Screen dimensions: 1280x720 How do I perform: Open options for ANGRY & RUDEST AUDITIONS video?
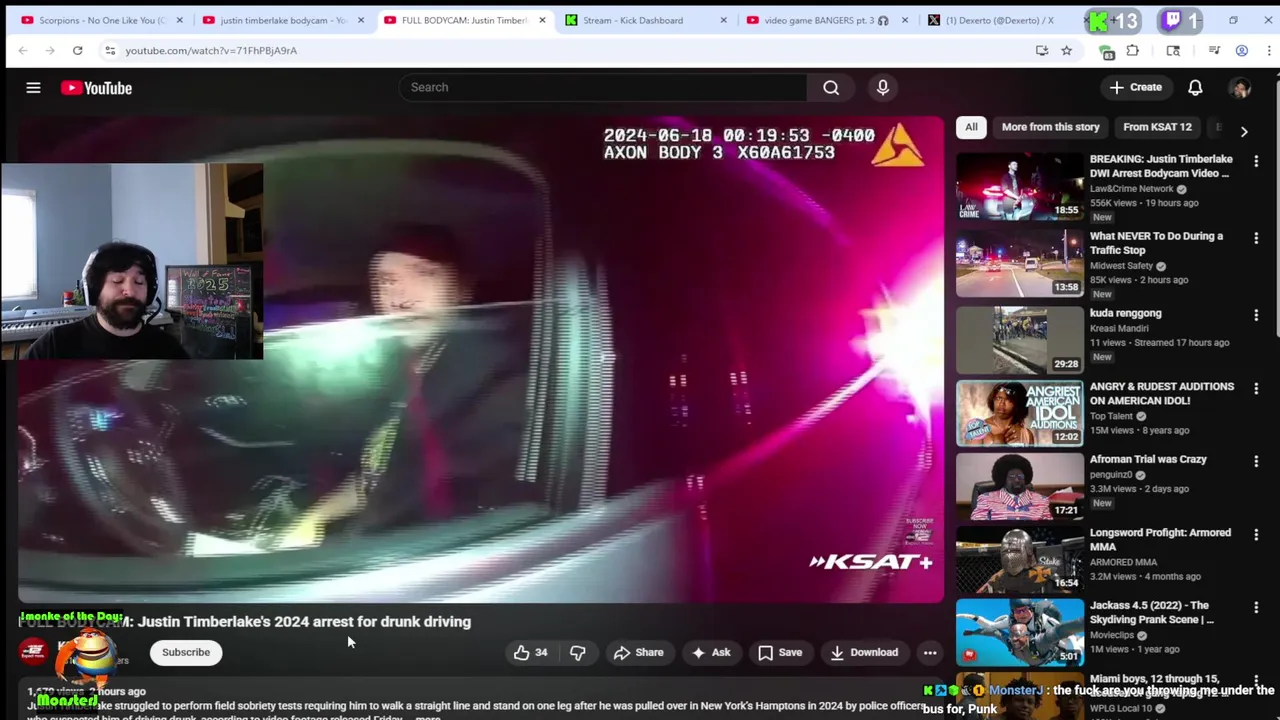(x=1256, y=388)
